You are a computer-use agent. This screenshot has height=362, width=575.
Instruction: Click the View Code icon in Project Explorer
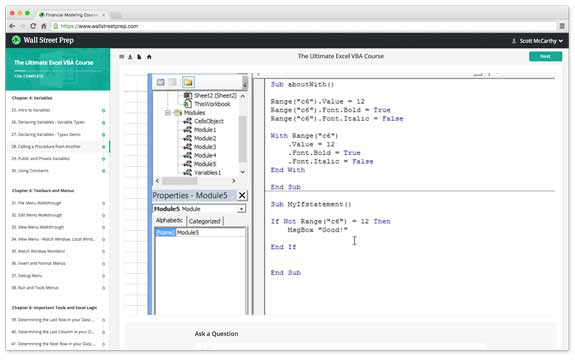161,83
